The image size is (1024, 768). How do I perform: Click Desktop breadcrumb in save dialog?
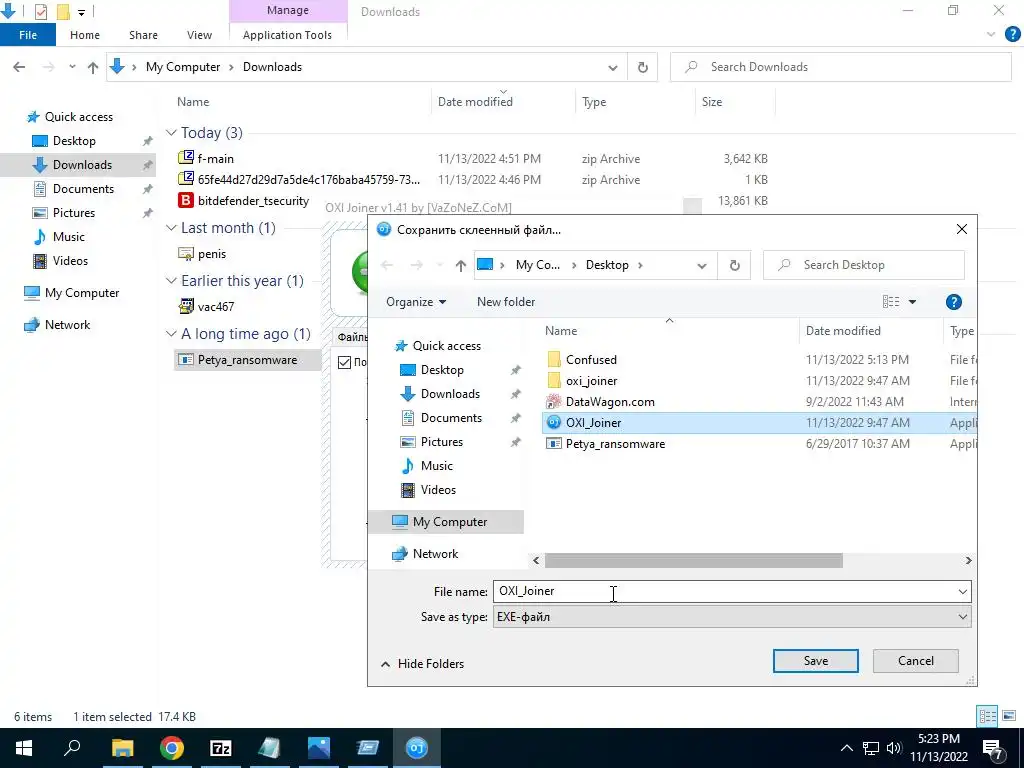coord(607,265)
